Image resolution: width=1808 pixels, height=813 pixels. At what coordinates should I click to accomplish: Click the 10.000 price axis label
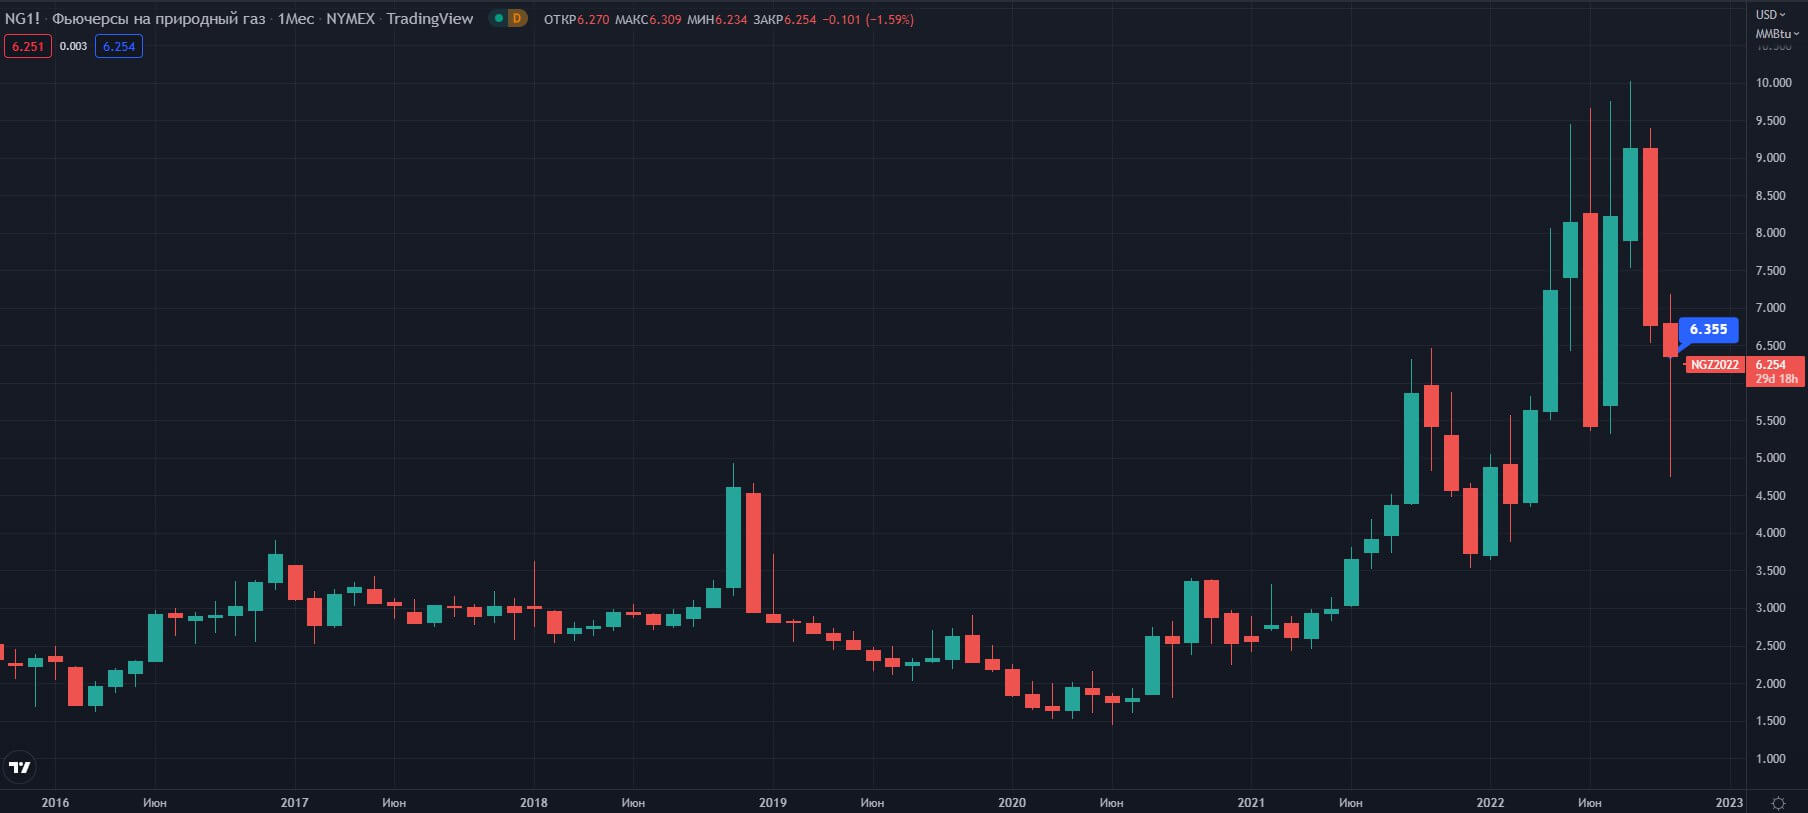1774,83
